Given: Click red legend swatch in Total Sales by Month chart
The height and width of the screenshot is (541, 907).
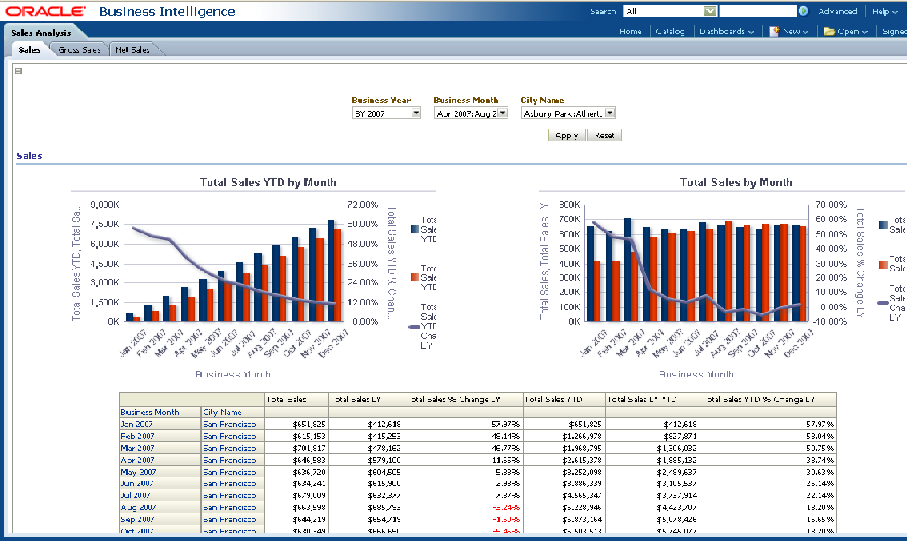Looking at the screenshot, I should tap(883, 265).
